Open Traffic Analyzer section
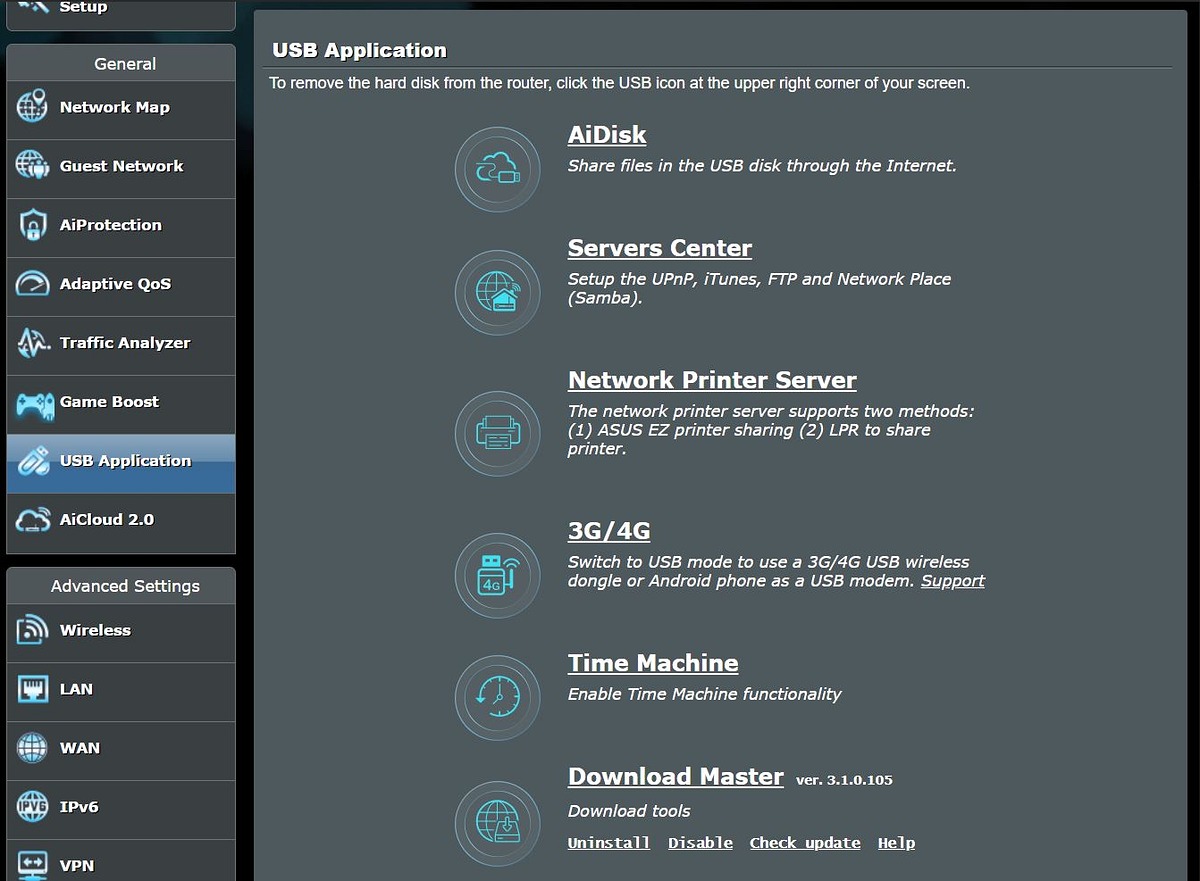 (124, 344)
